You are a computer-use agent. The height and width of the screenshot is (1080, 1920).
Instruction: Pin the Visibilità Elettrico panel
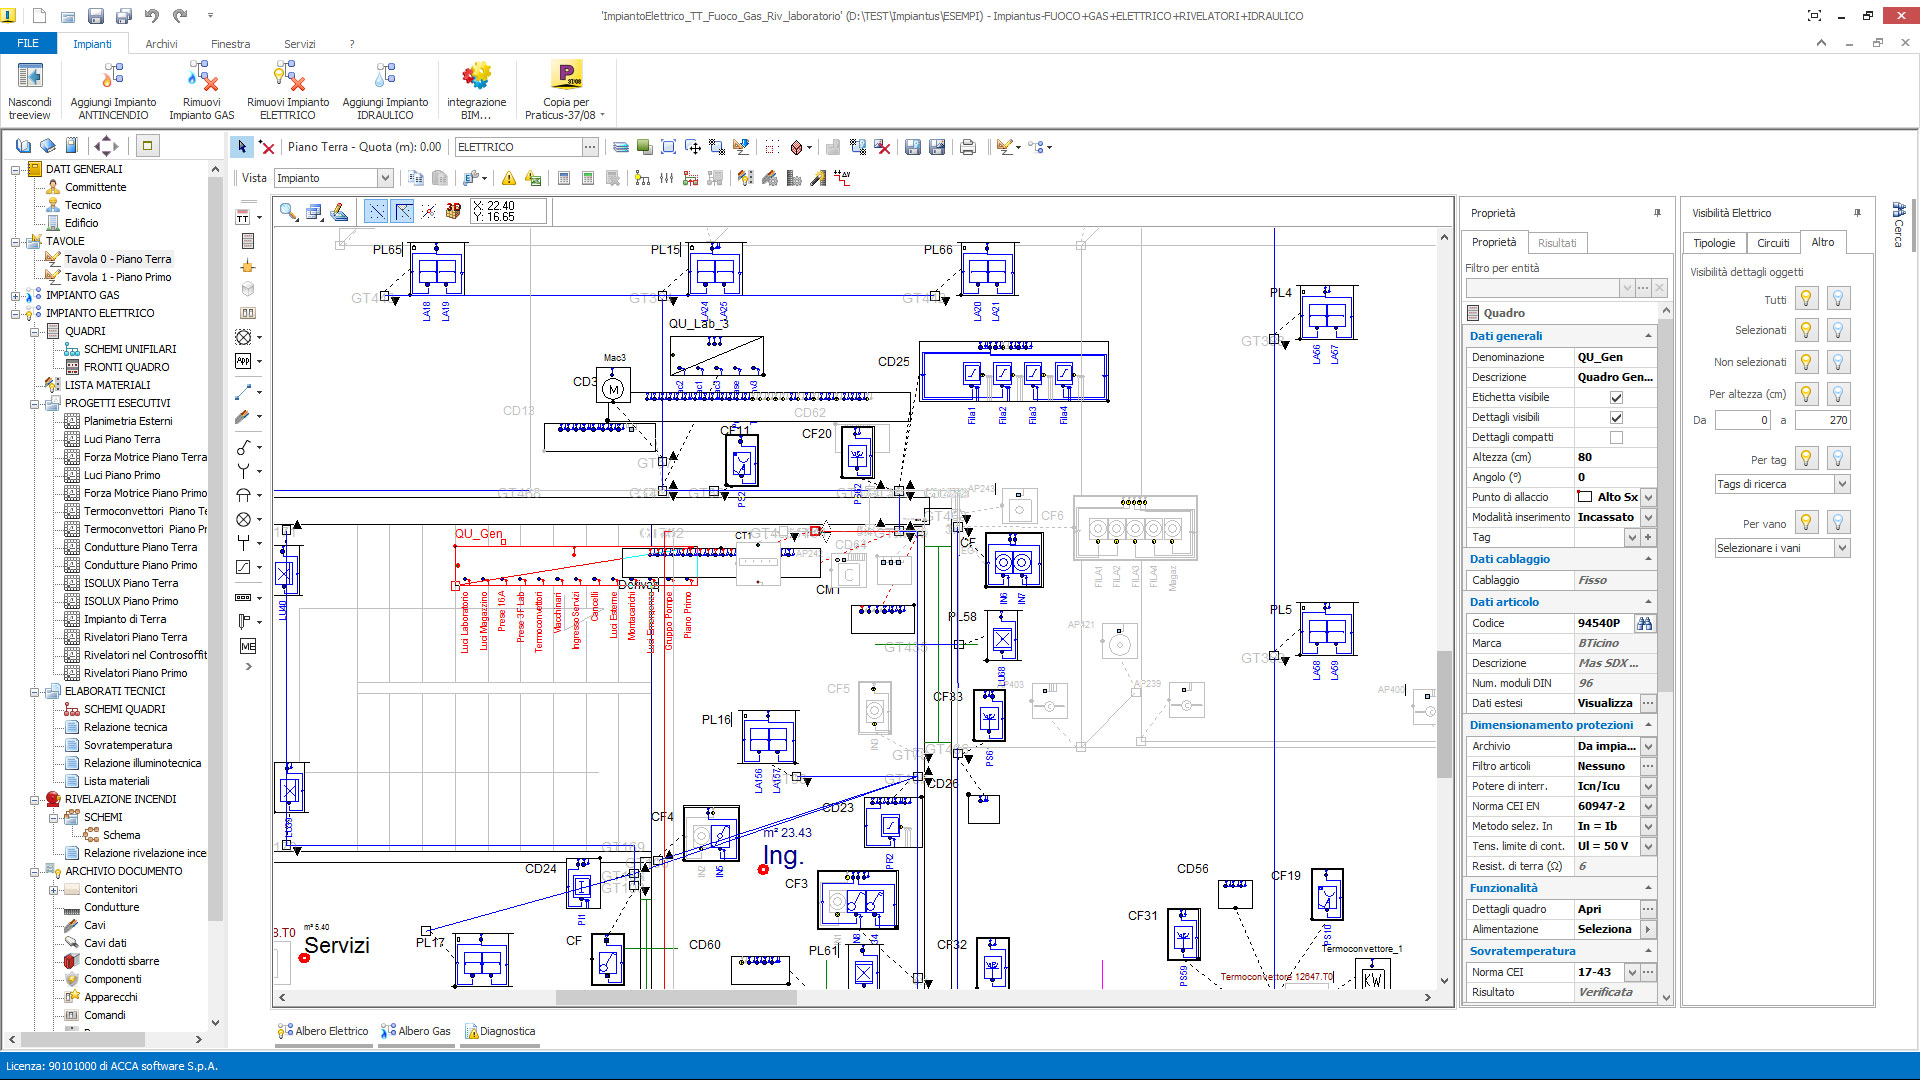1857,213
